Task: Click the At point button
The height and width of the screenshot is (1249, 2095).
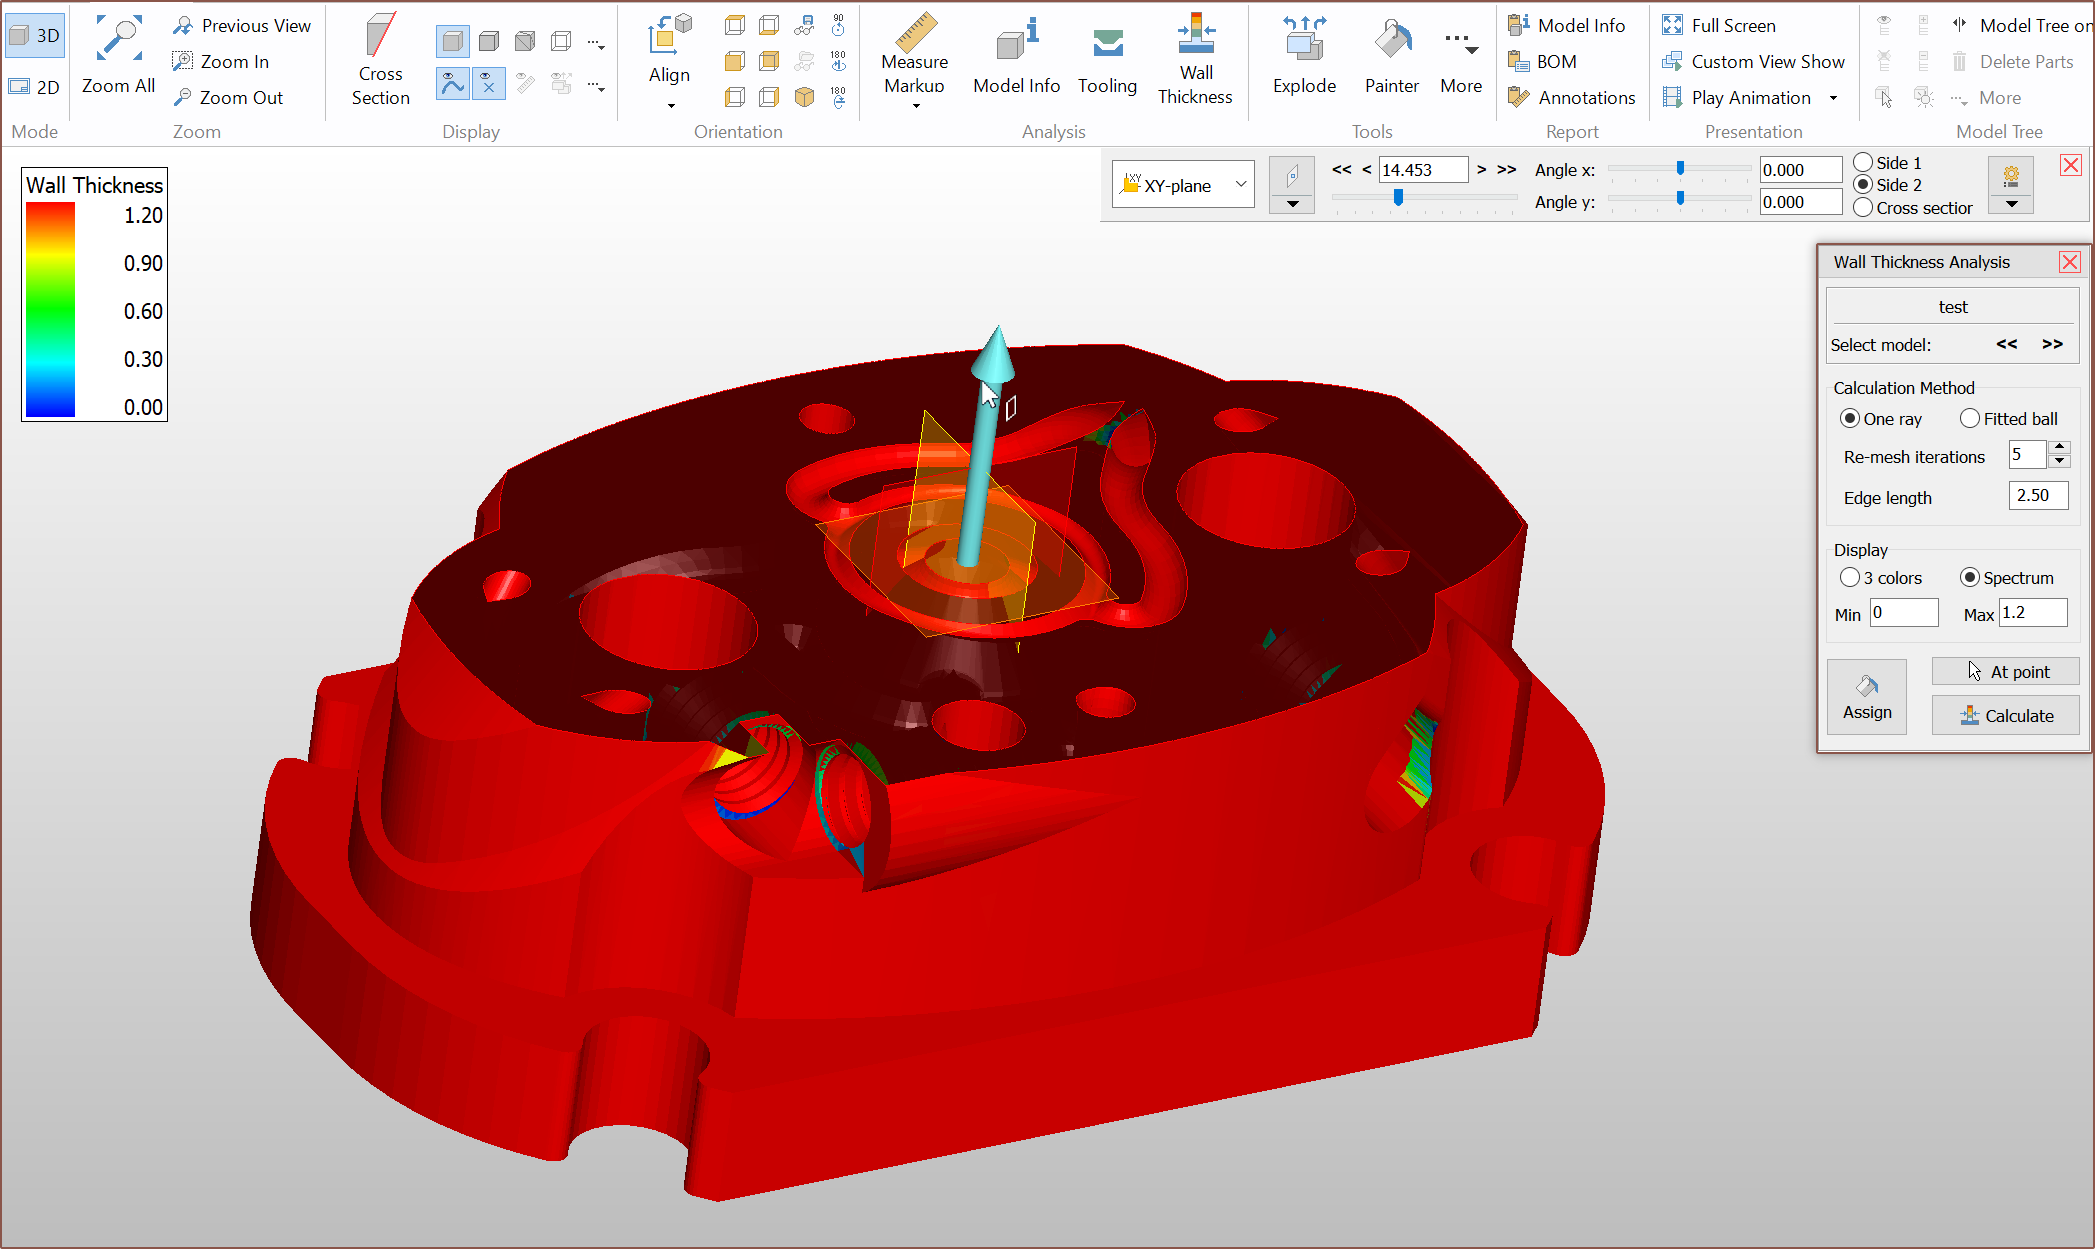Action: [2005, 672]
